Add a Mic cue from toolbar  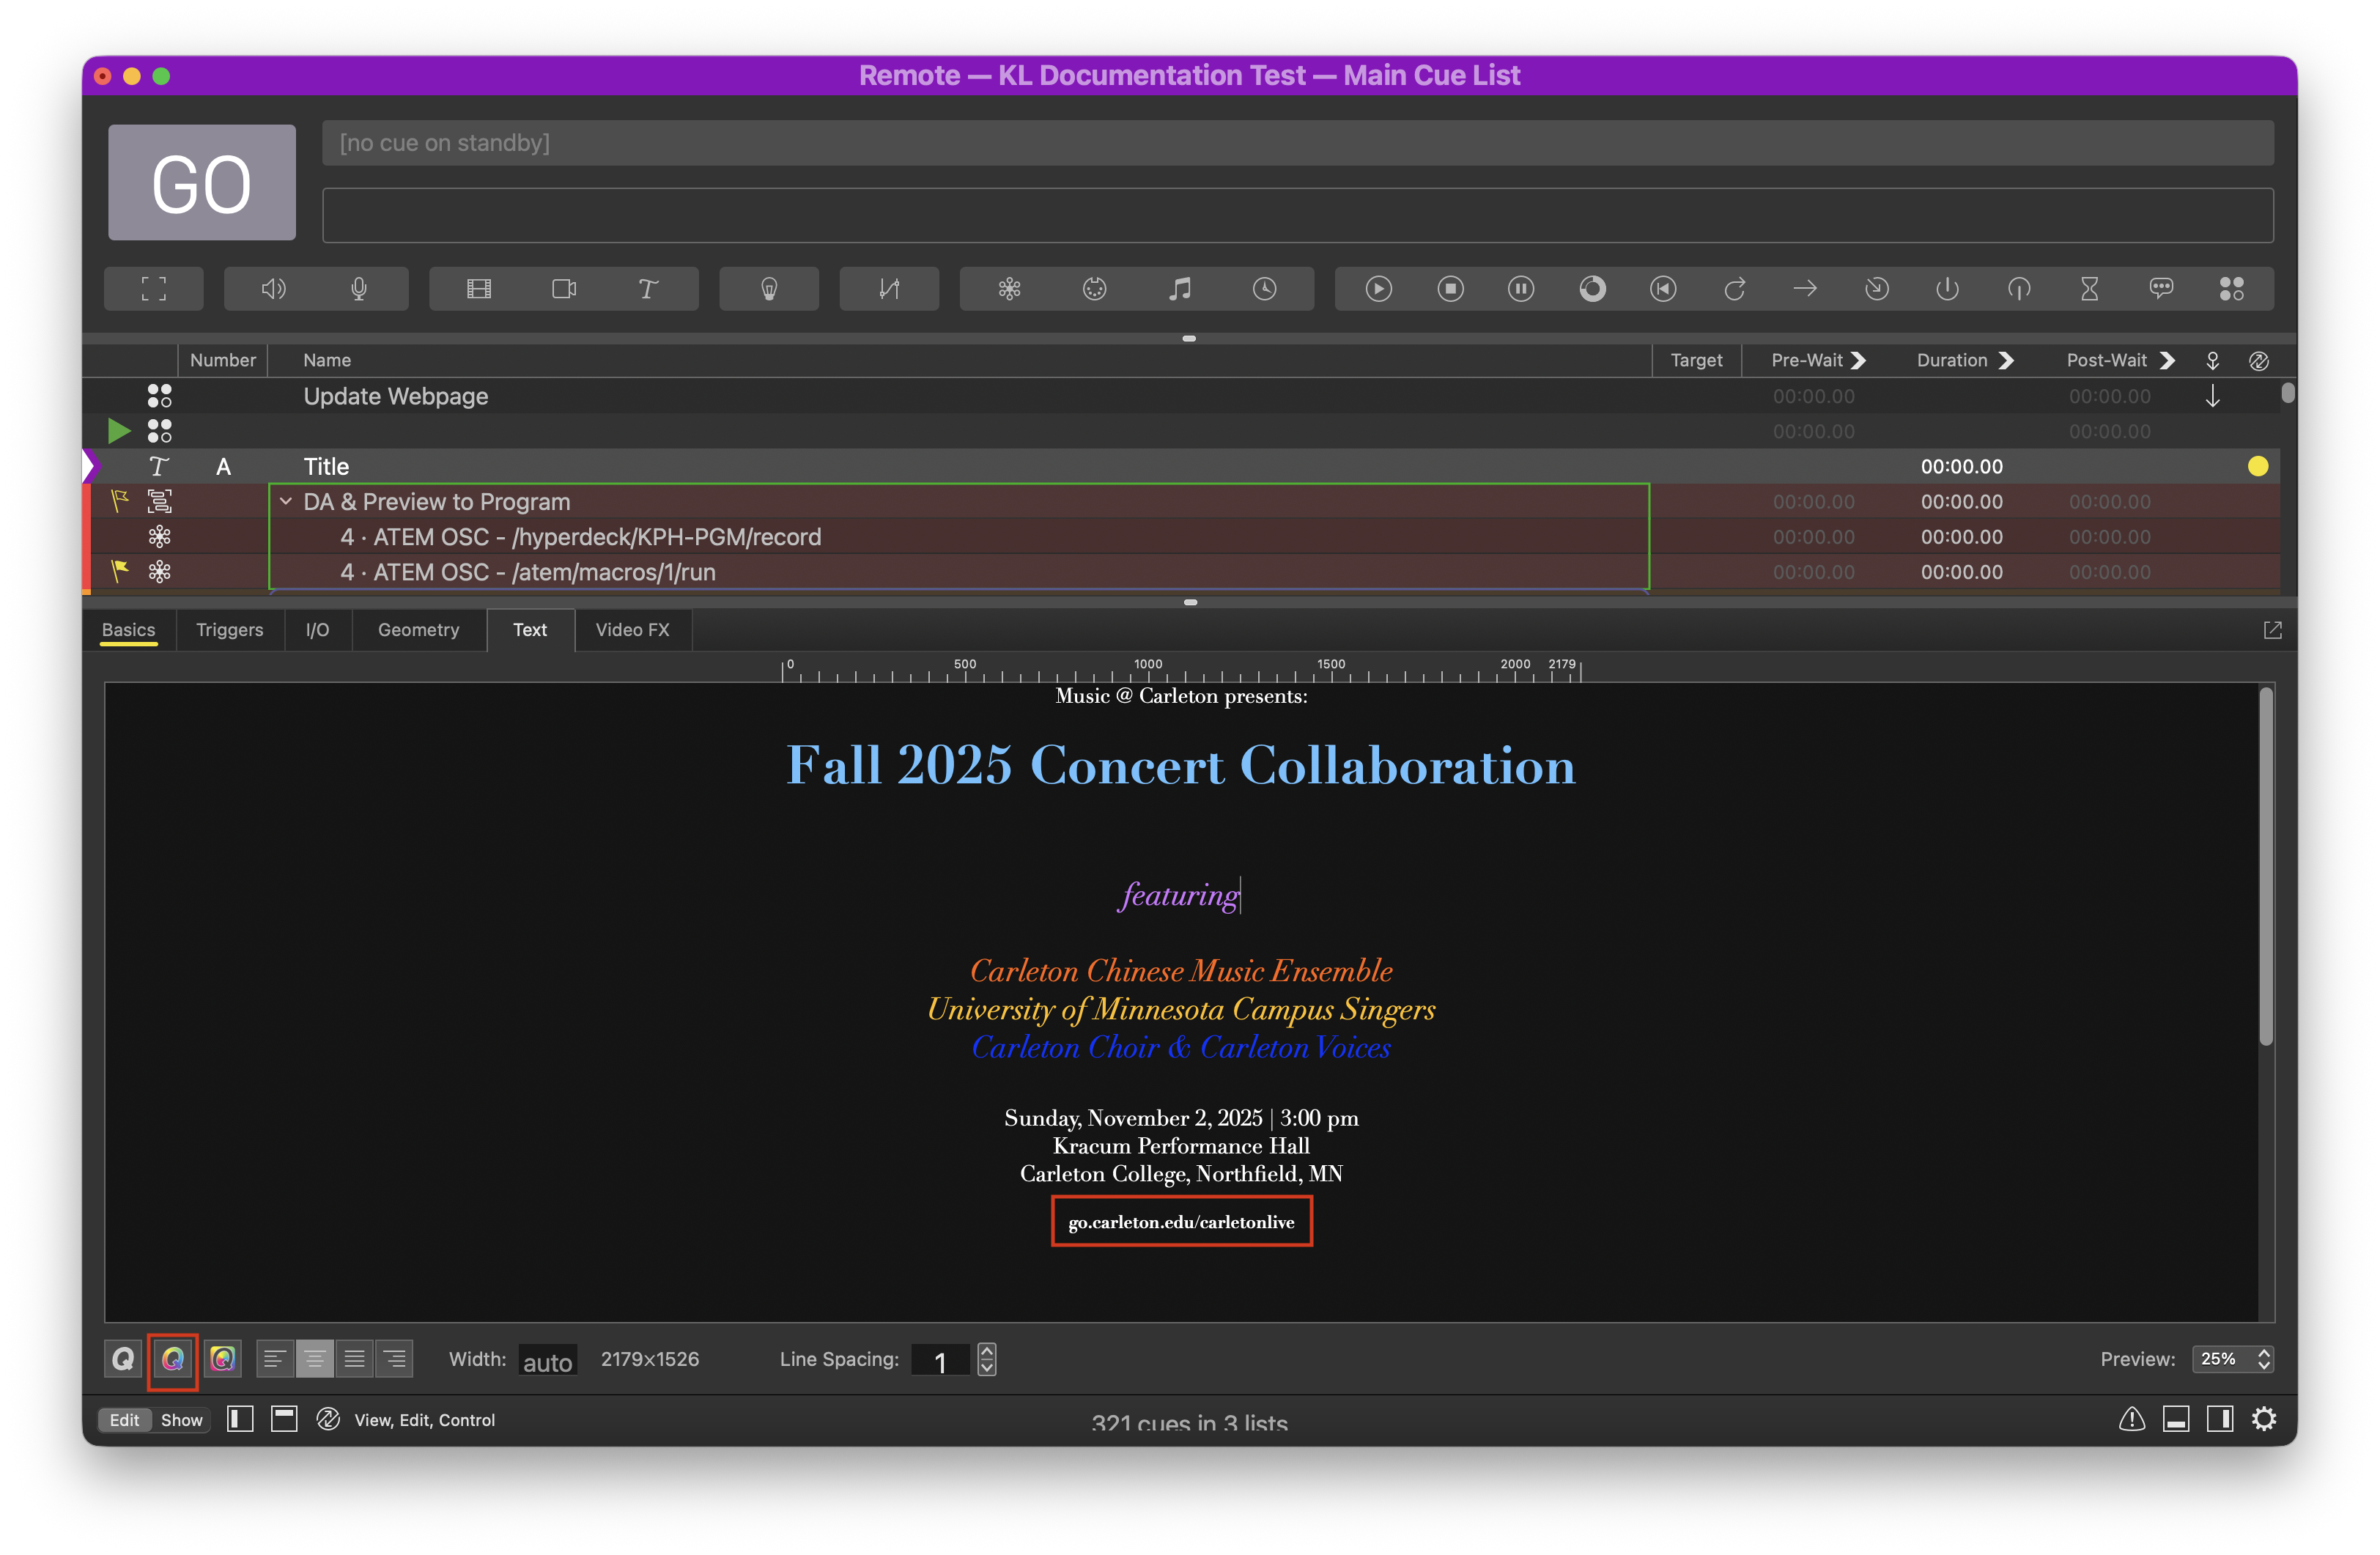359,289
